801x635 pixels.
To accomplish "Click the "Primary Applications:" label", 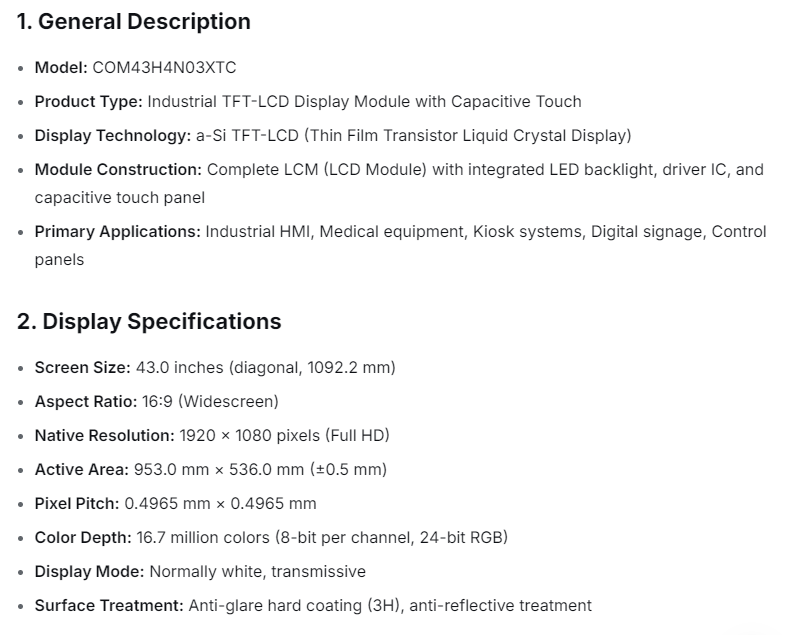I will (117, 231).
